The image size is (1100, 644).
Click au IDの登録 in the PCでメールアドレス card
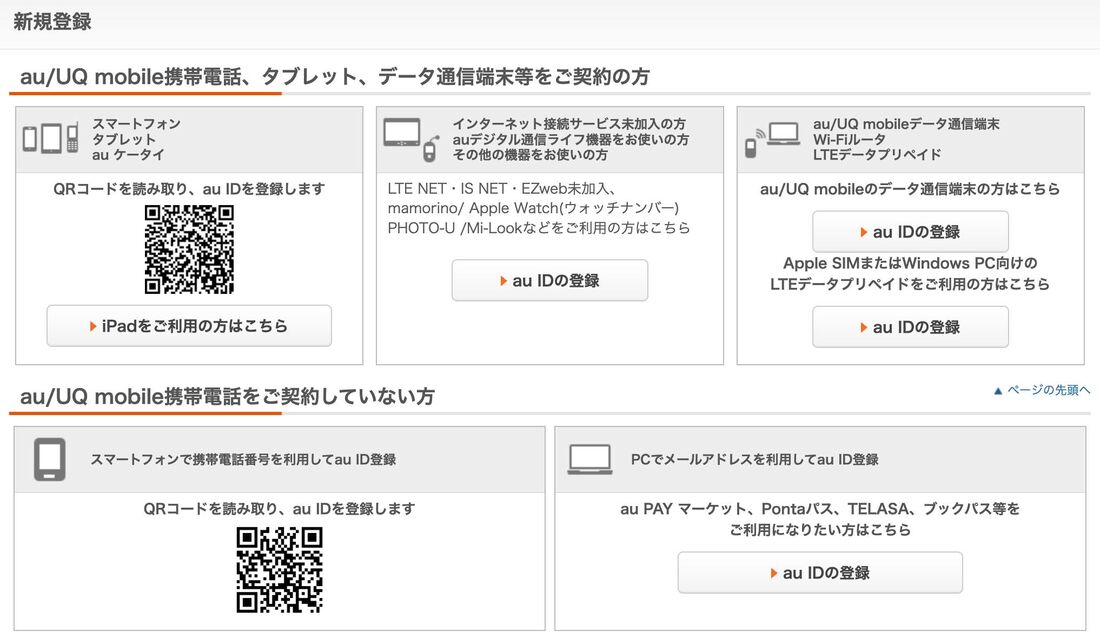tap(820, 572)
